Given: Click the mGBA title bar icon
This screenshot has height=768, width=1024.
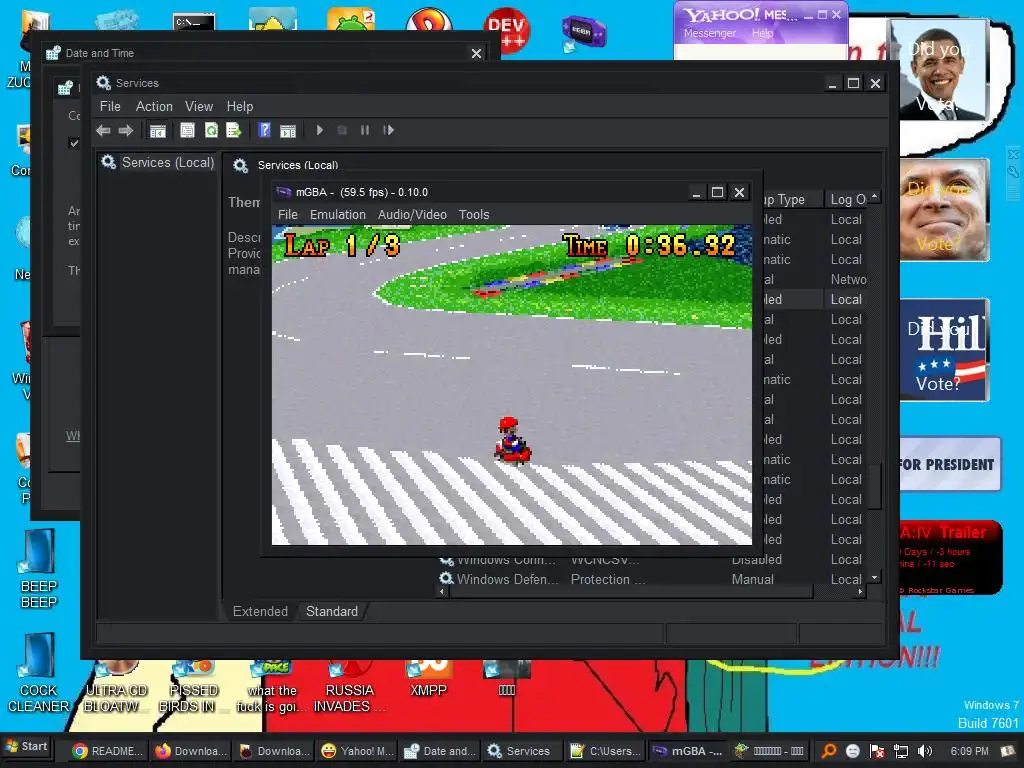Looking at the screenshot, I should (x=283, y=192).
